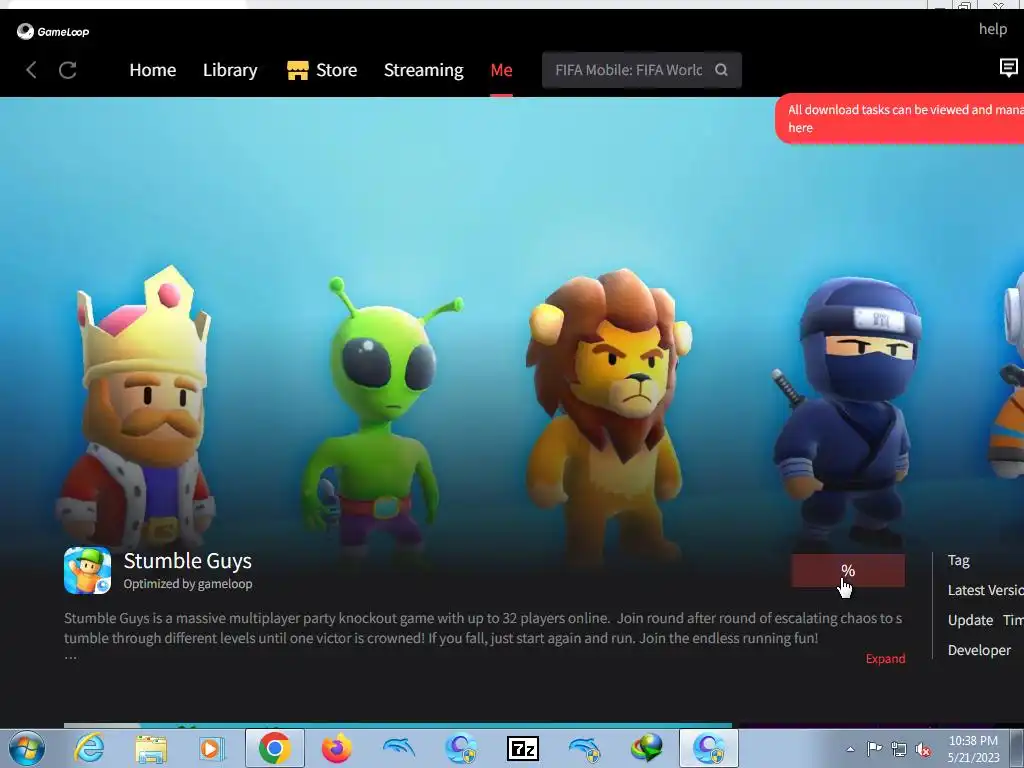Screen dimensions: 1024x768
Task: Click the screenshot thumbnail strip below the description
Action: [x=398, y=725]
